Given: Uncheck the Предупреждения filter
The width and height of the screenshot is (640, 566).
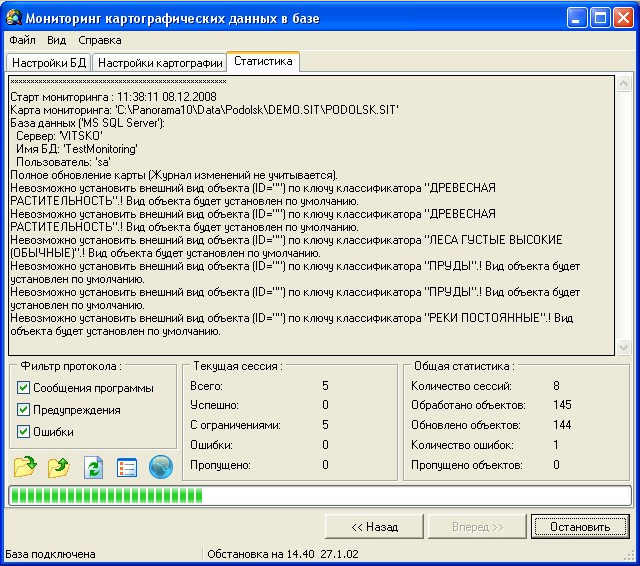Looking at the screenshot, I should pyautogui.click(x=24, y=410).
